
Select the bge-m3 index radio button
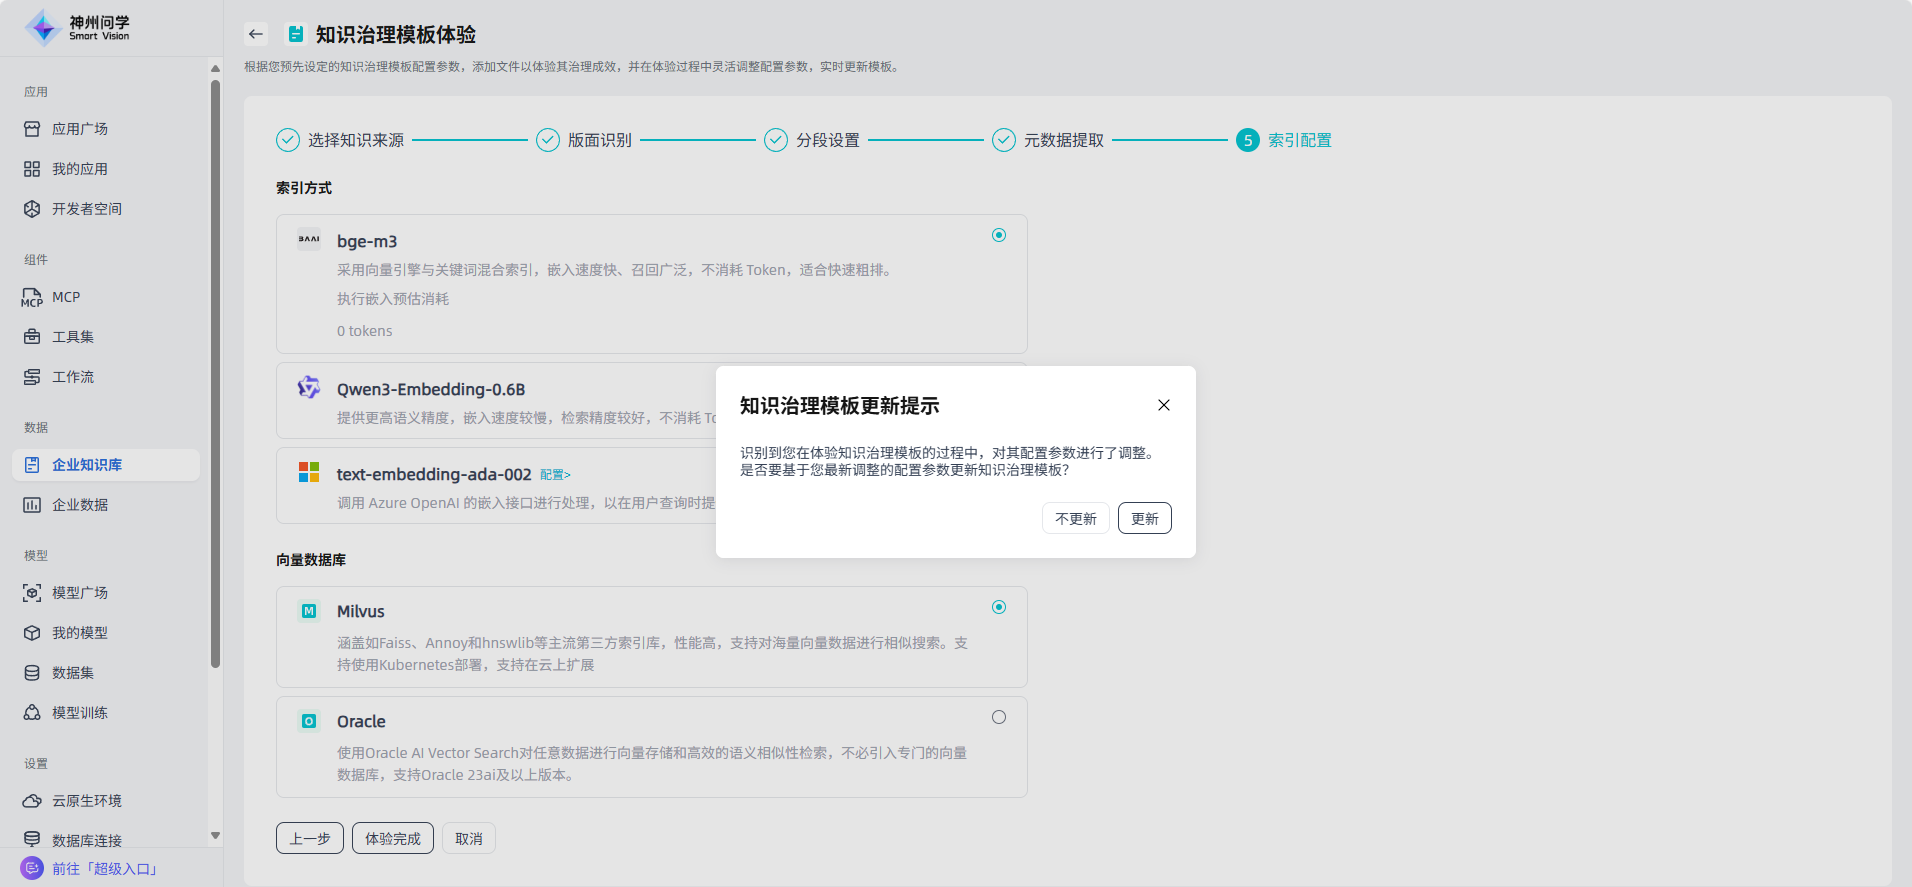point(998,235)
